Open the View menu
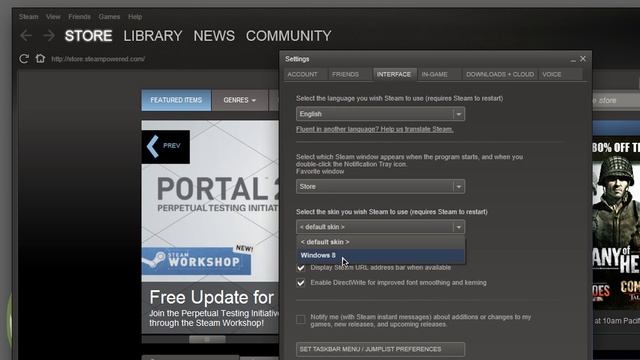Image resolution: width=640 pixels, height=360 pixels. pyautogui.click(x=53, y=17)
